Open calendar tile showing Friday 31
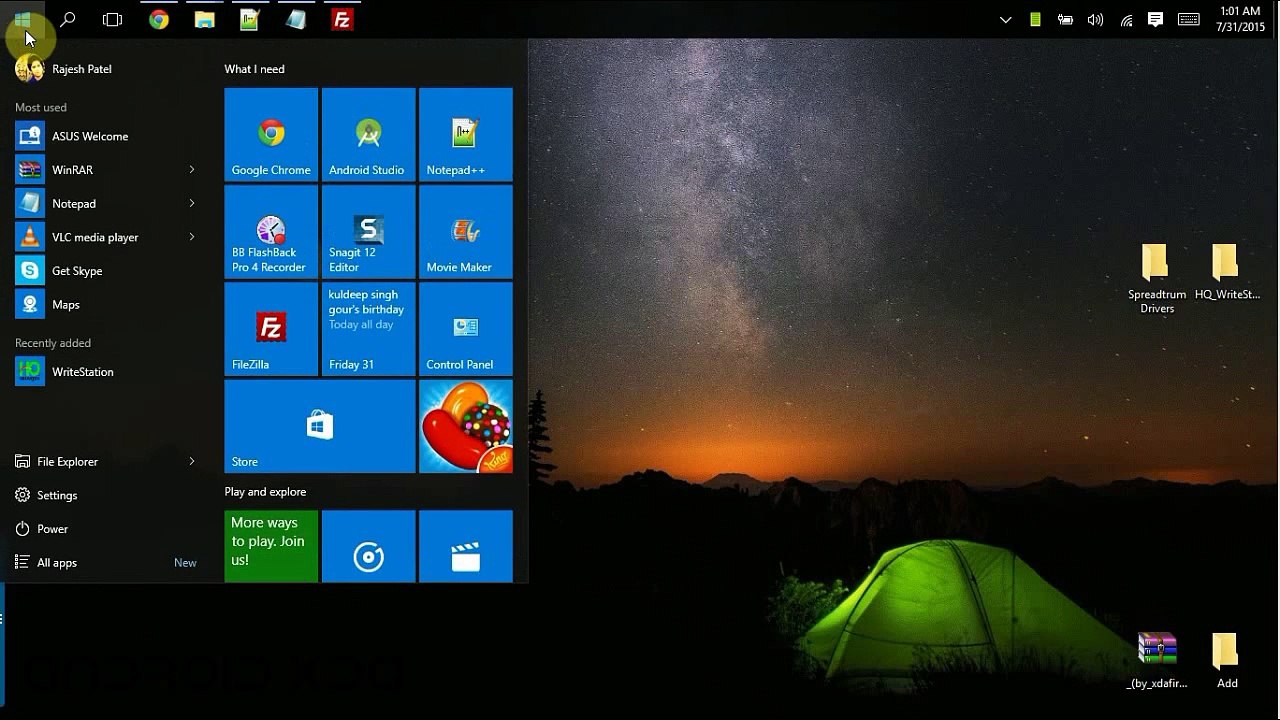The width and height of the screenshot is (1280, 720). [x=368, y=328]
